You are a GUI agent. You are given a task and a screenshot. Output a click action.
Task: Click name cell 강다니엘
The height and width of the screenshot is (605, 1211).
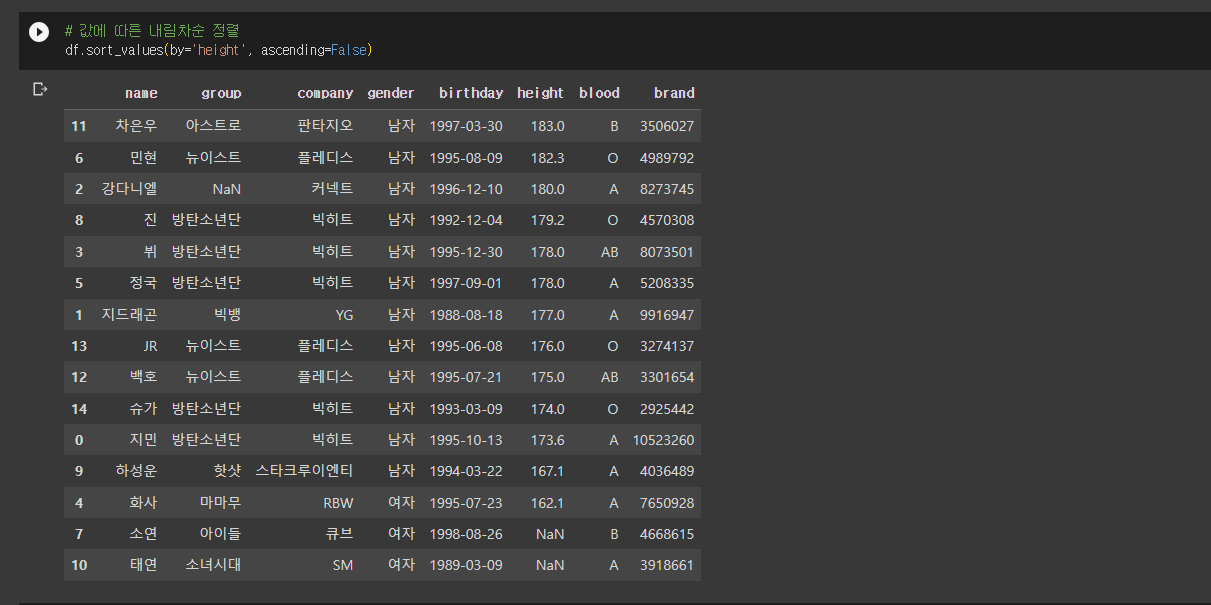coord(129,189)
